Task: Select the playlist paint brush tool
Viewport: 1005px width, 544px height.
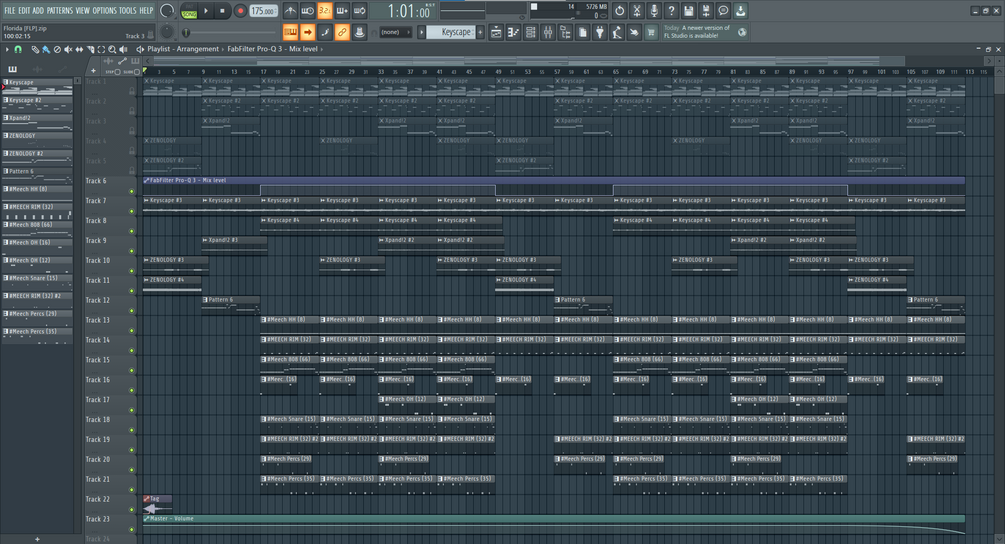Action: (46, 49)
